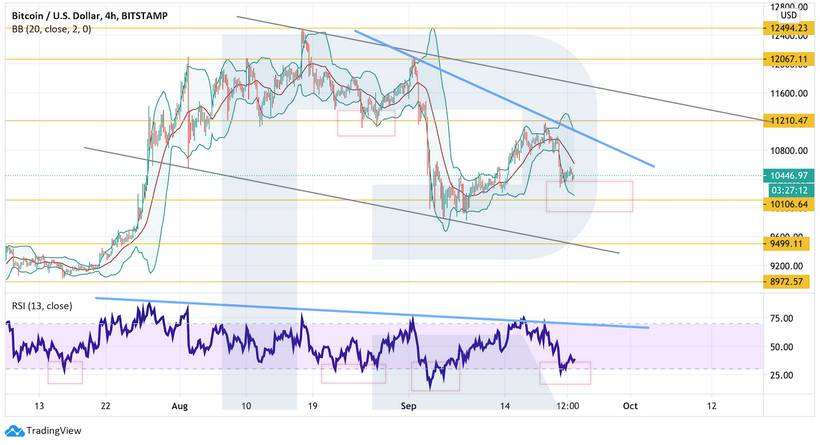Click the 8972.57 price level label
This screenshot has width=820, height=445.
tap(785, 282)
